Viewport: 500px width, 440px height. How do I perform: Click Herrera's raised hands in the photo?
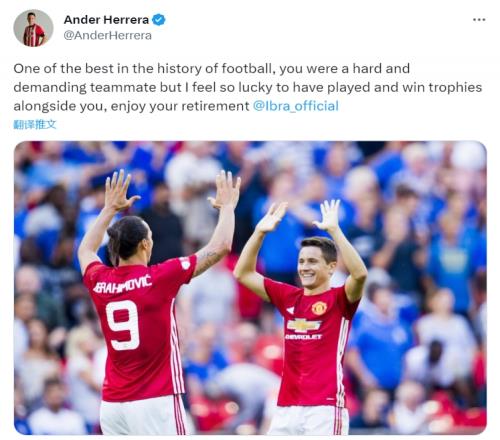pos(299,216)
